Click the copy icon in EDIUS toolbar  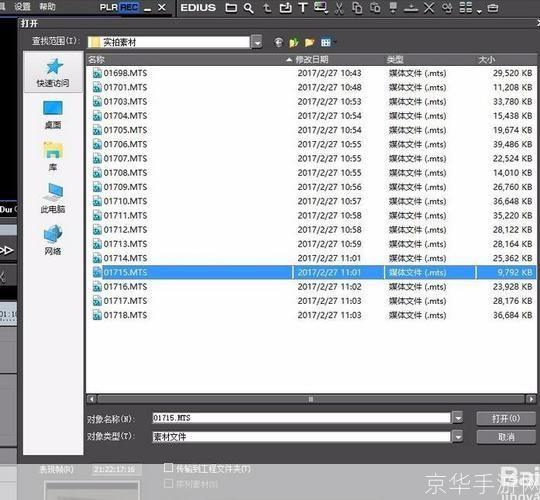coord(357,8)
